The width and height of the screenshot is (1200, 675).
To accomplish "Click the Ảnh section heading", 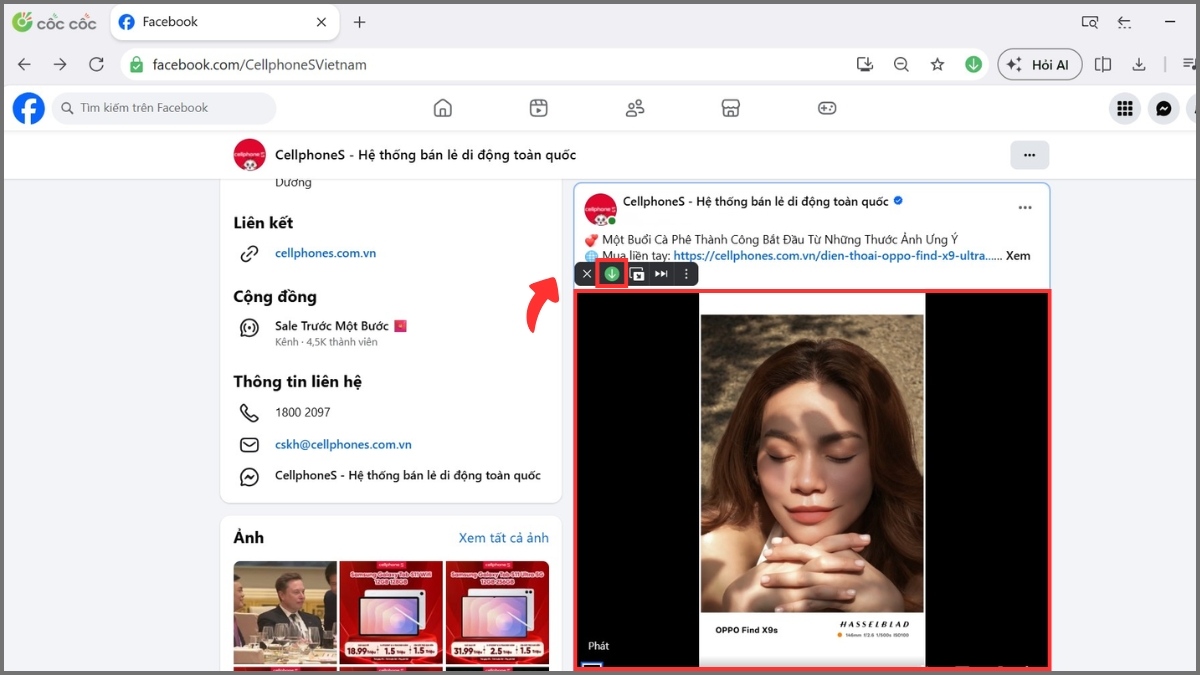I will [248, 538].
